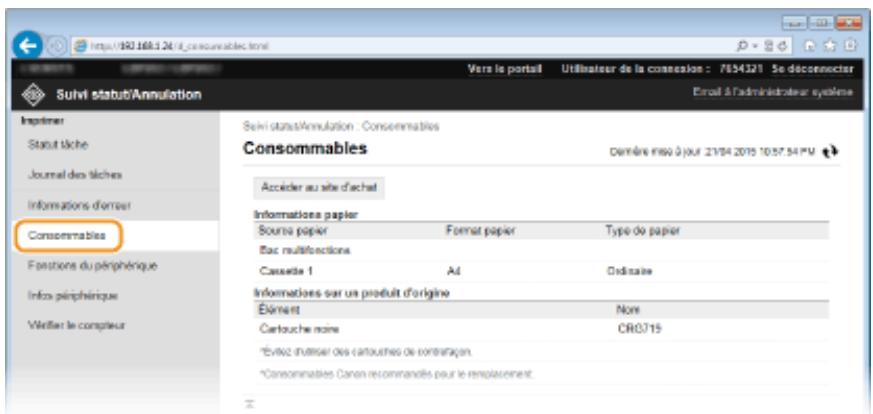The image size is (873, 414).
Task: Click the 'Élément' column header
Action: (279, 309)
